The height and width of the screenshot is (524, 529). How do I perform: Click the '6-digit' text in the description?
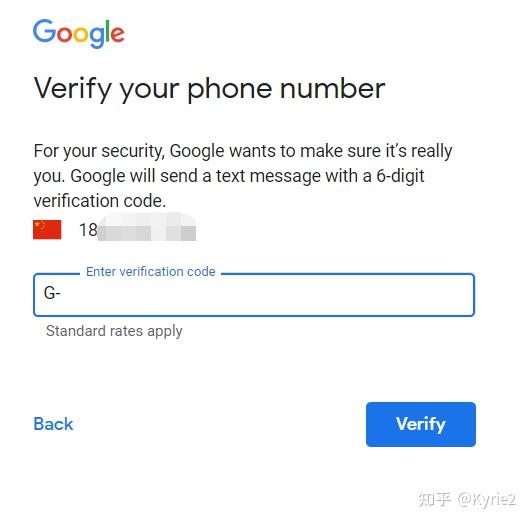(x=400, y=176)
